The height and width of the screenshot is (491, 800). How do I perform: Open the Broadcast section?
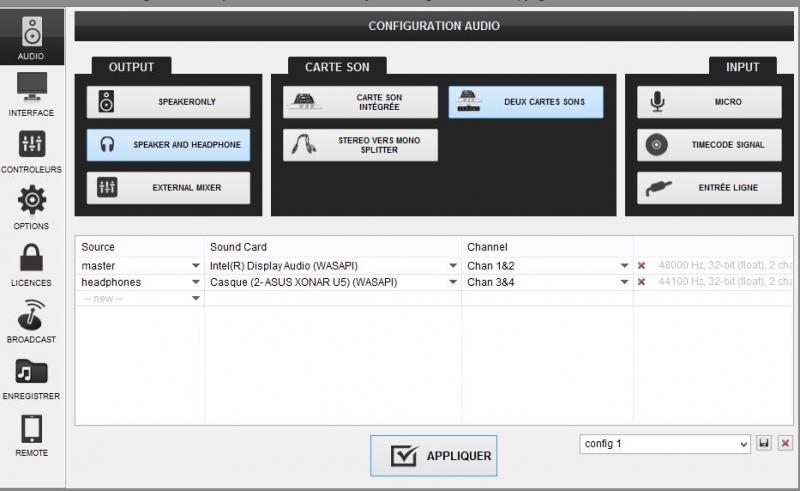[31, 320]
